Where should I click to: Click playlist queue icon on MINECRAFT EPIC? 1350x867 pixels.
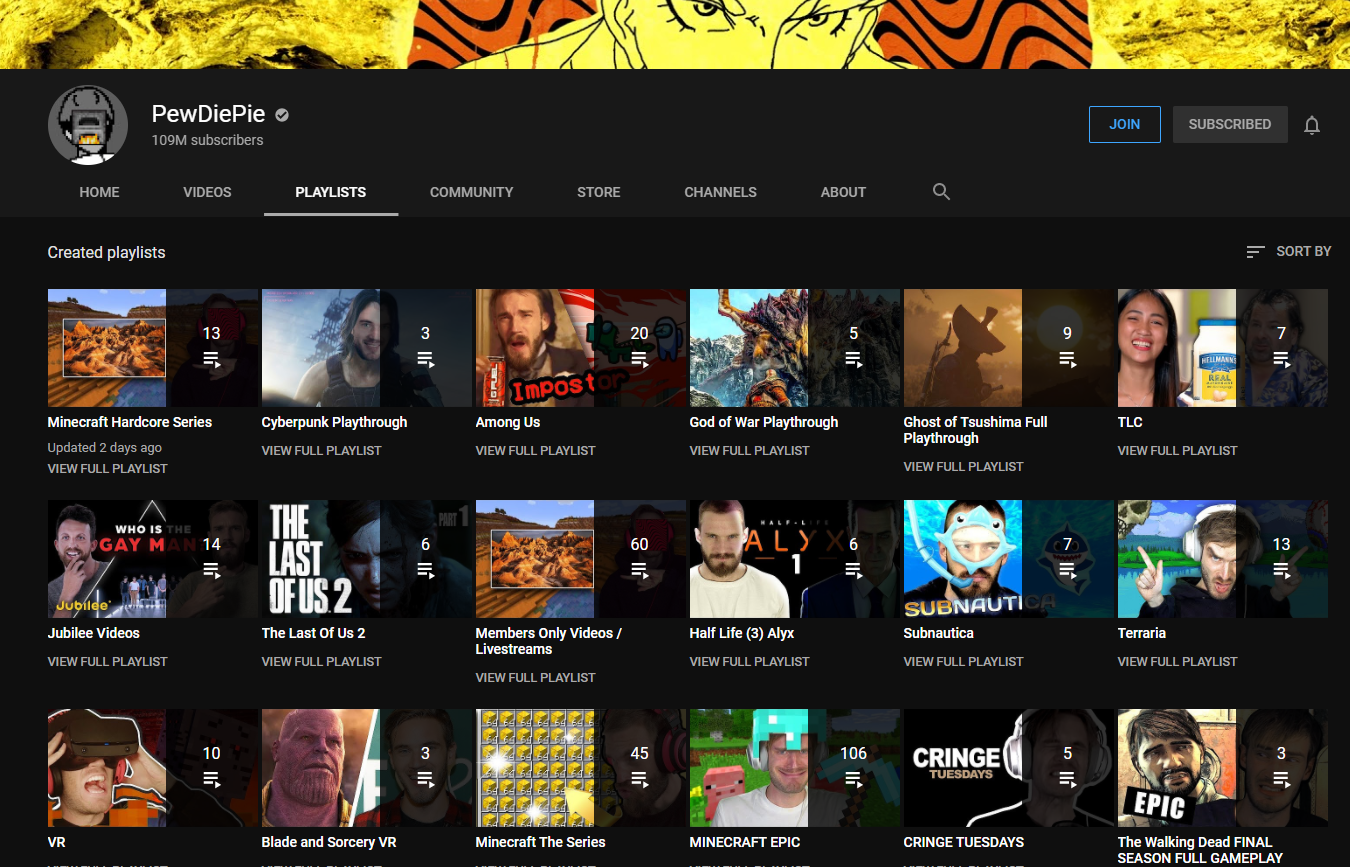click(853, 778)
